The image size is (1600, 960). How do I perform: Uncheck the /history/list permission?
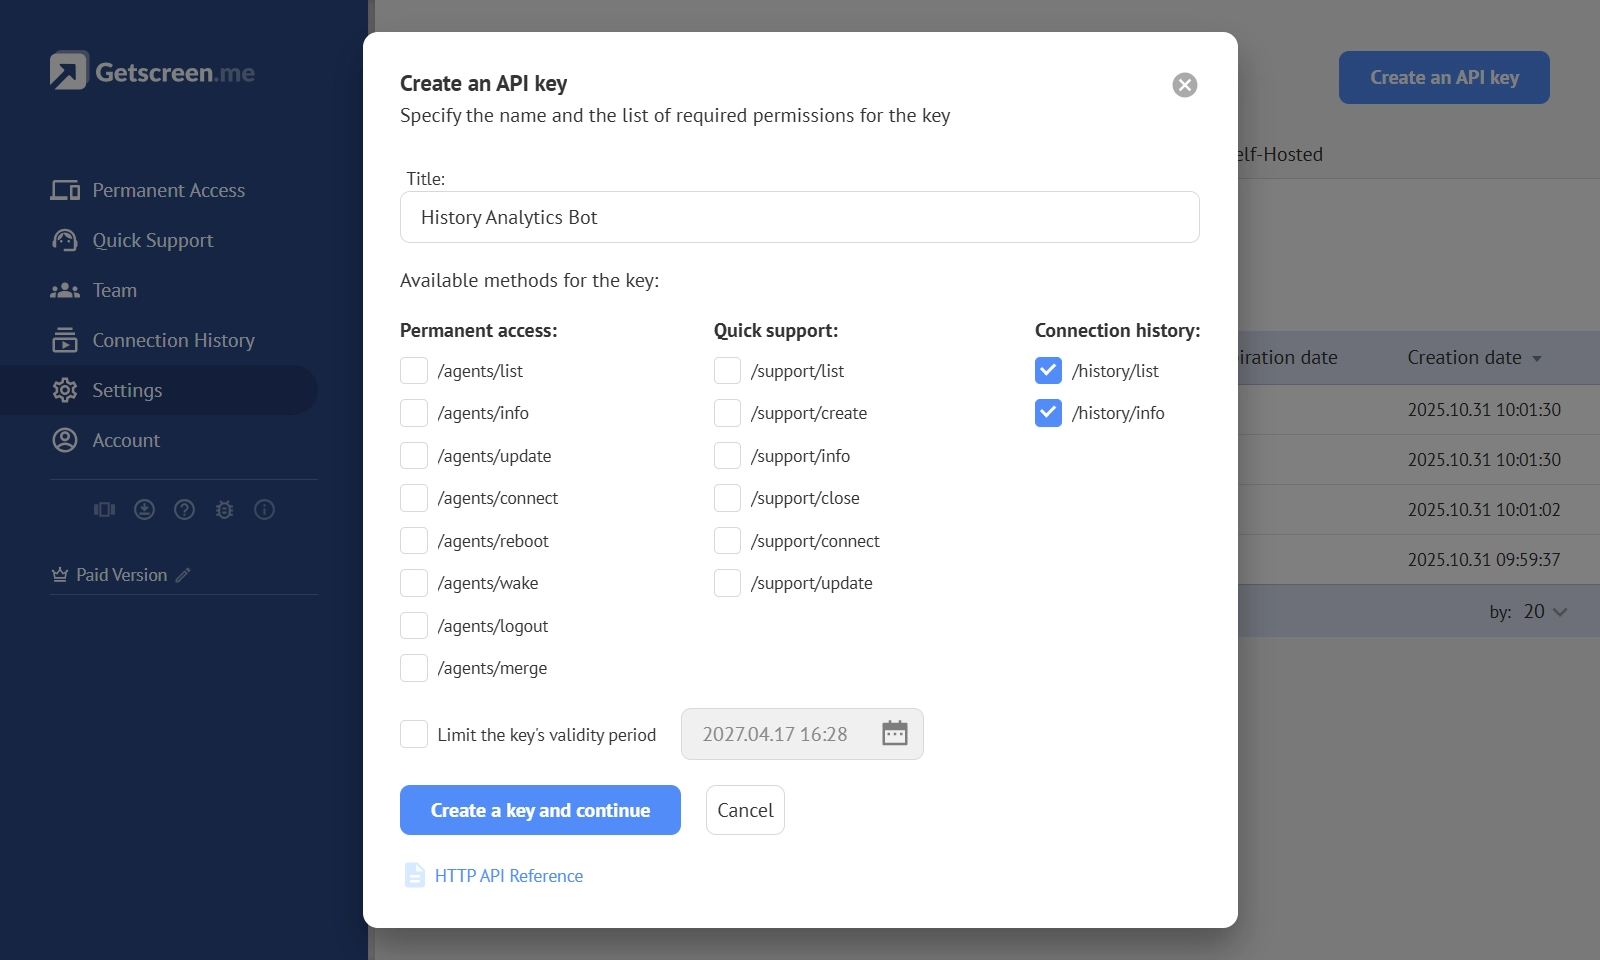point(1048,371)
